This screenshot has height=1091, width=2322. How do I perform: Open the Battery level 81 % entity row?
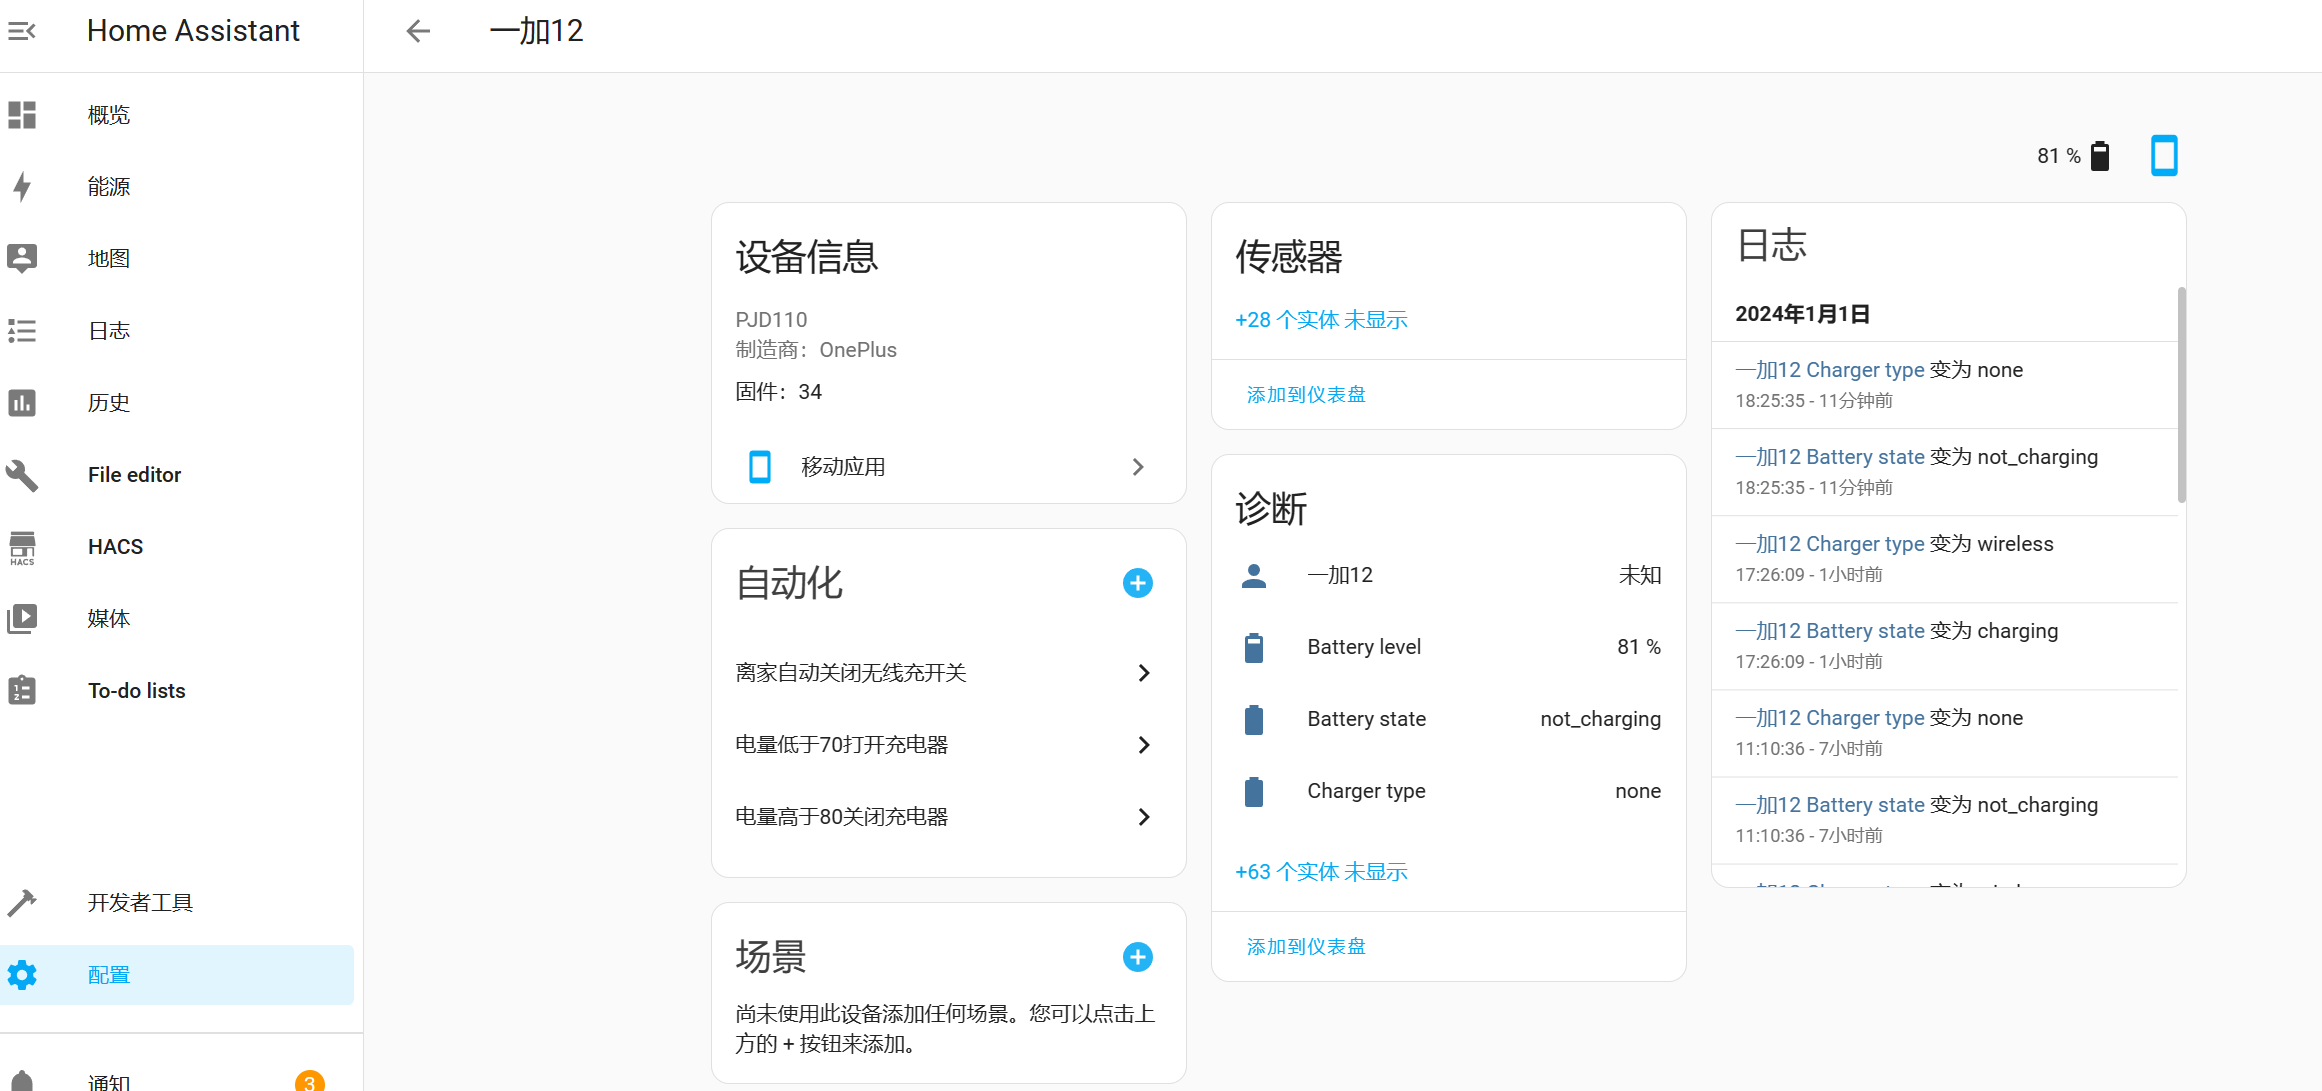coord(1448,647)
